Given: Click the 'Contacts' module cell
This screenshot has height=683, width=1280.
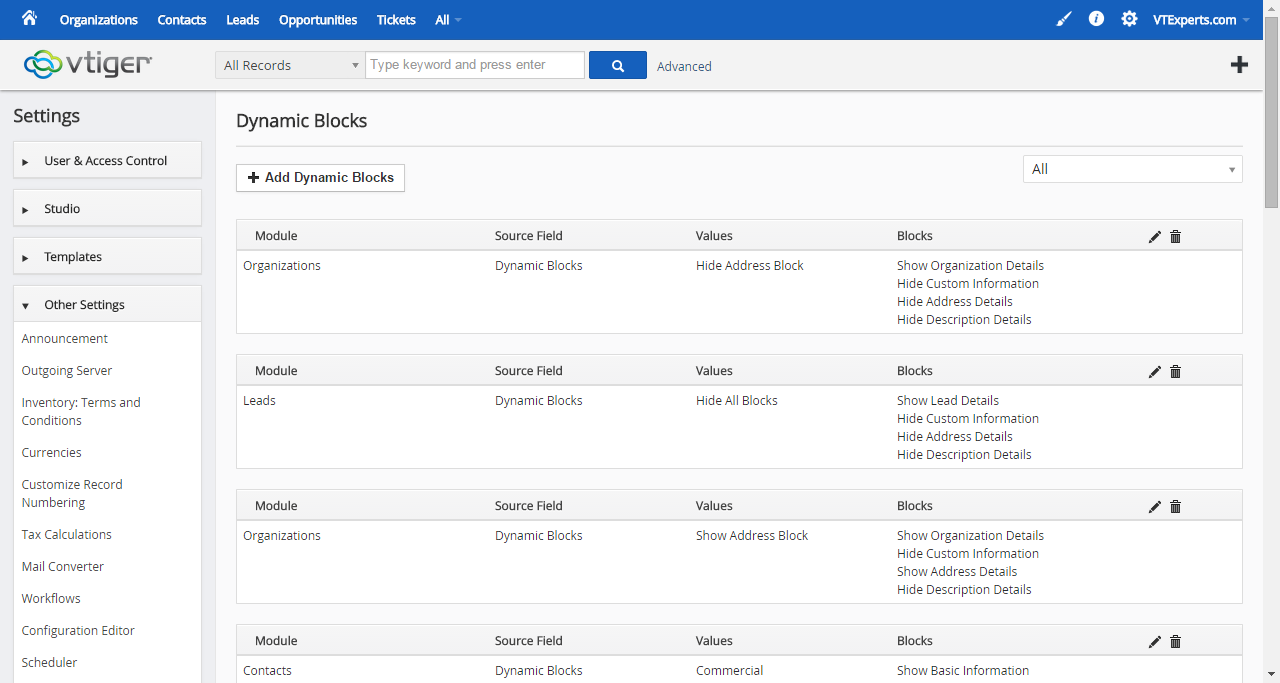Looking at the screenshot, I should 267,670.
